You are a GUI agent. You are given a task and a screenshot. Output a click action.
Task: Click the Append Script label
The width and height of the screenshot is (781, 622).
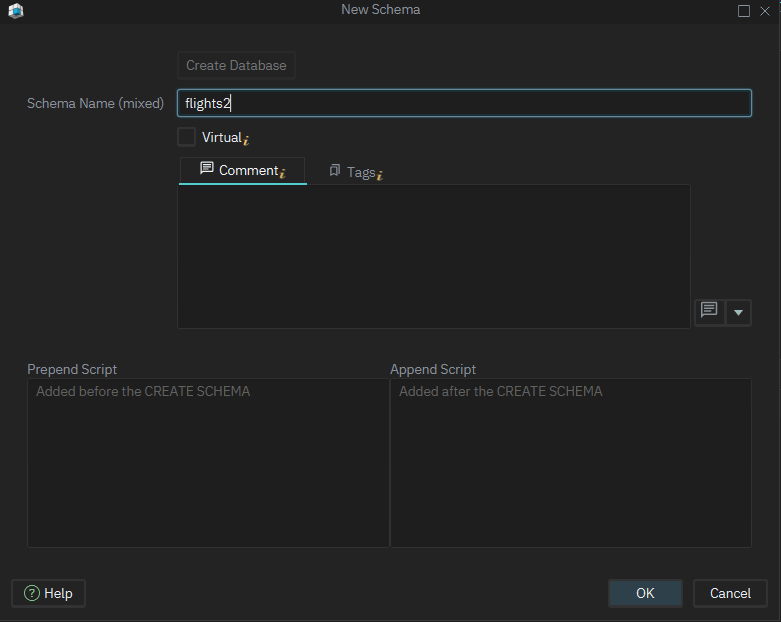(x=433, y=370)
